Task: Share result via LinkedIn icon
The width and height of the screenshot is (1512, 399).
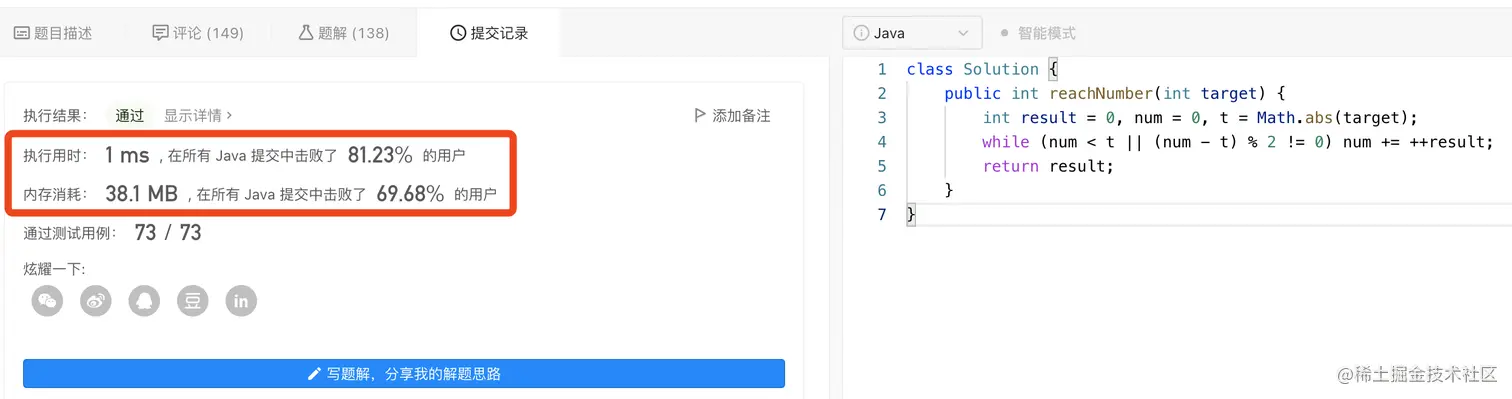Action: [x=241, y=300]
